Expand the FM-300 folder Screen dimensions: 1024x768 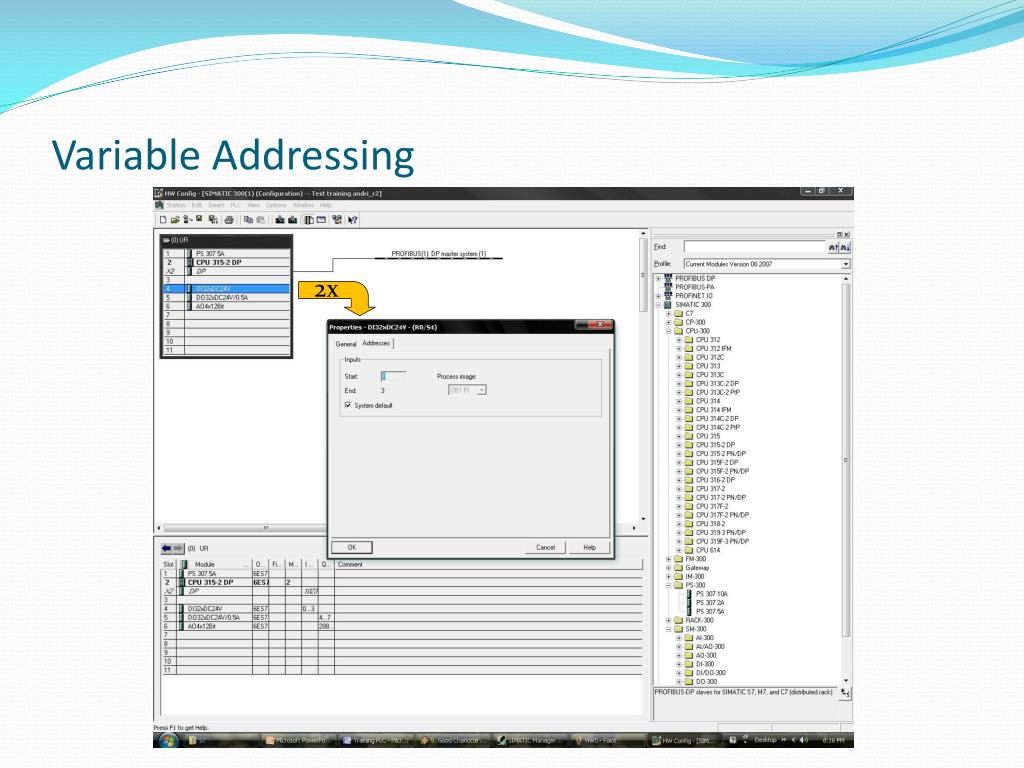[669, 559]
